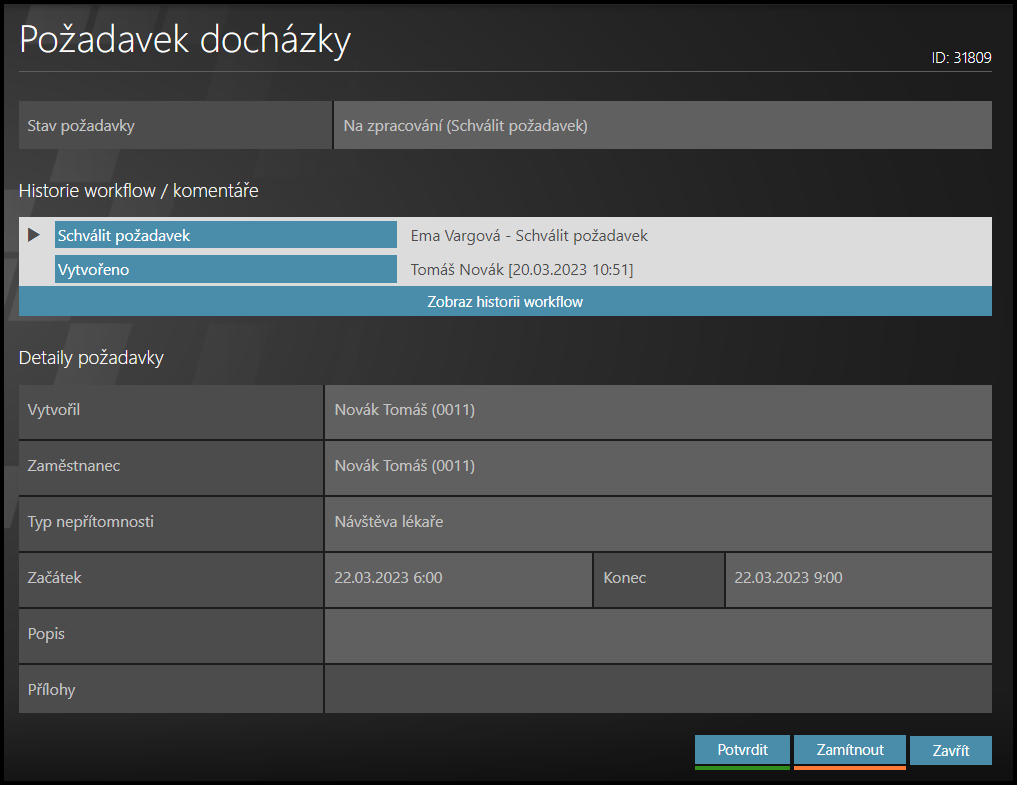Open the Typ nepřítomnosti field
This screenshot has width=1017, height=785.
(657, 523)
